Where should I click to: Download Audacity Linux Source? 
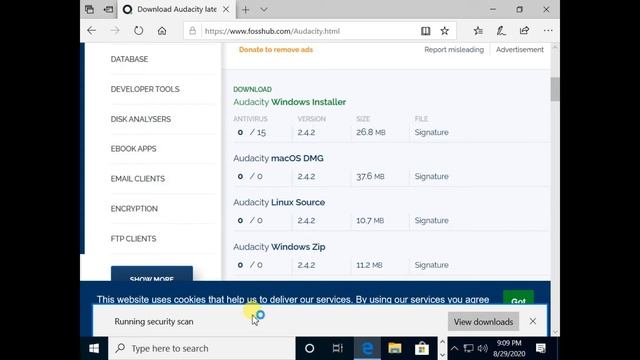click(x=279, y=202)
